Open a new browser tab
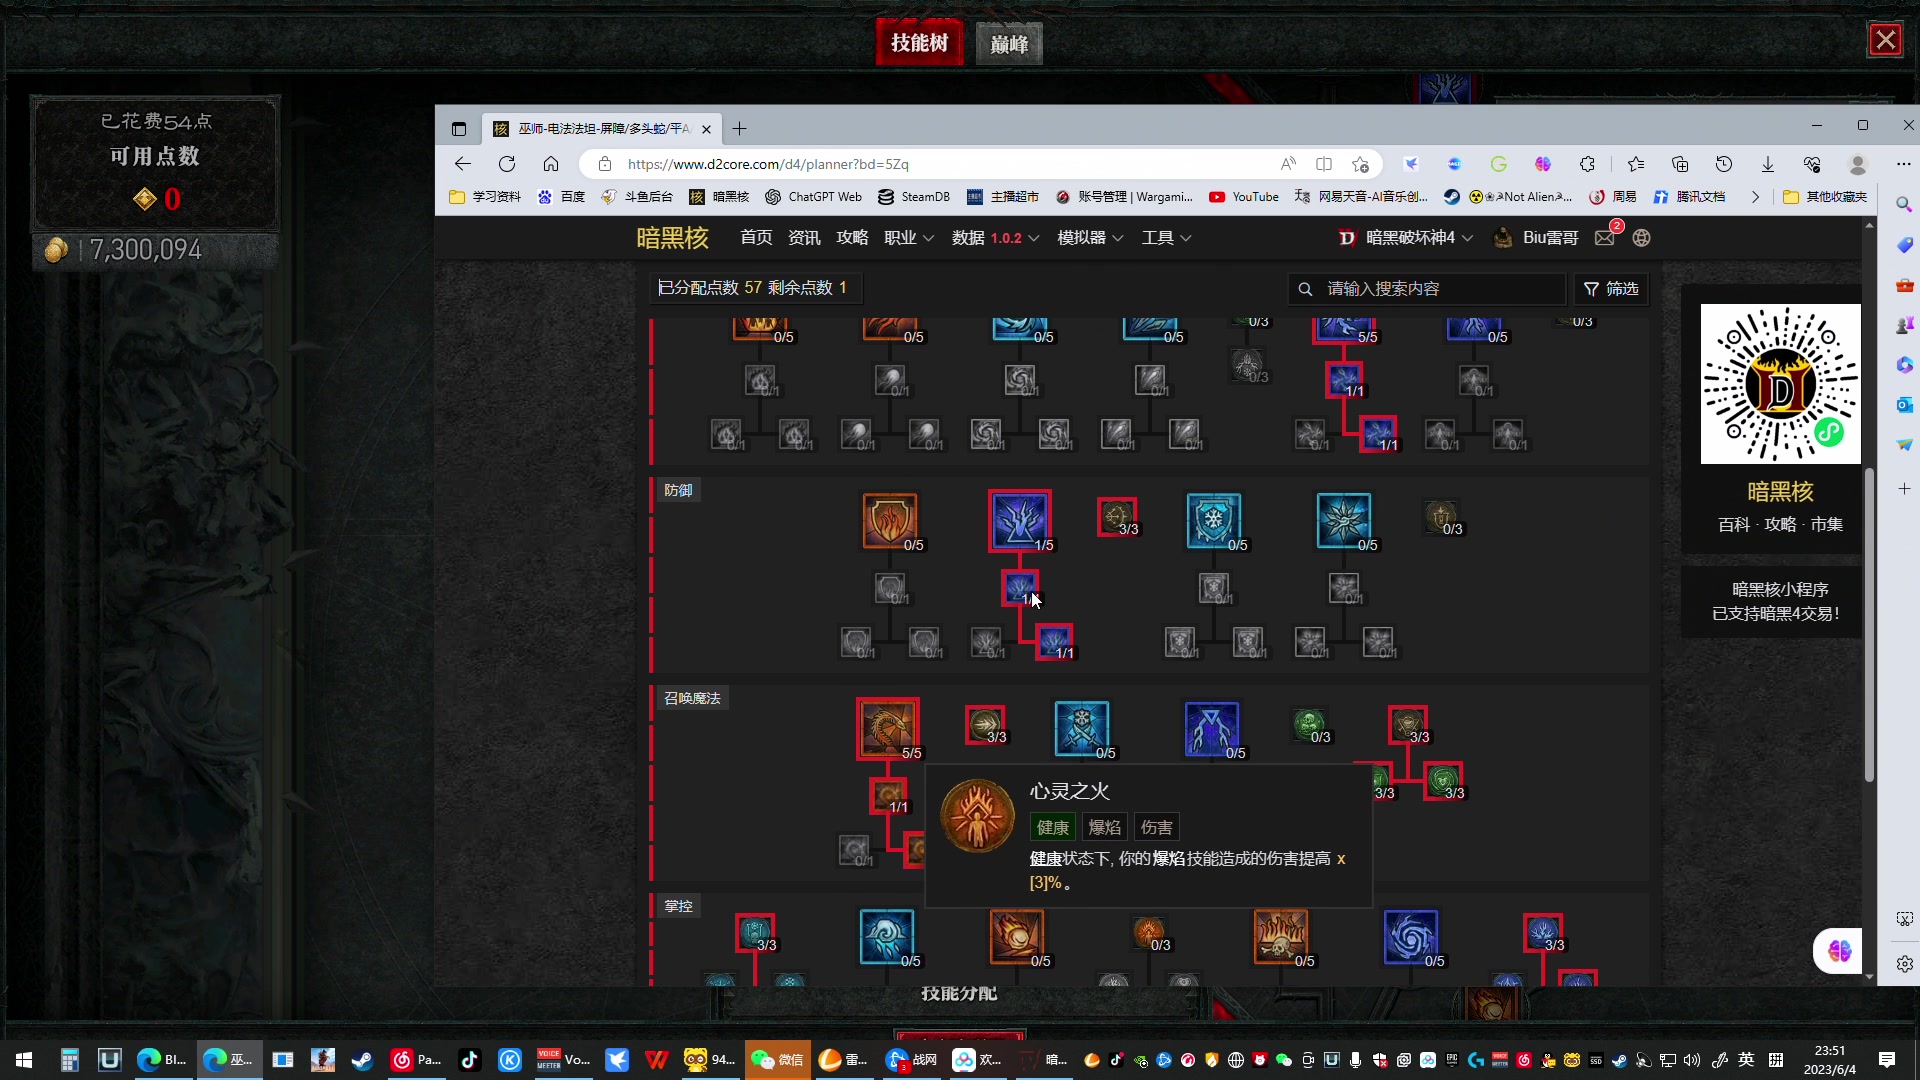1920x1080 pixels. 739,129
